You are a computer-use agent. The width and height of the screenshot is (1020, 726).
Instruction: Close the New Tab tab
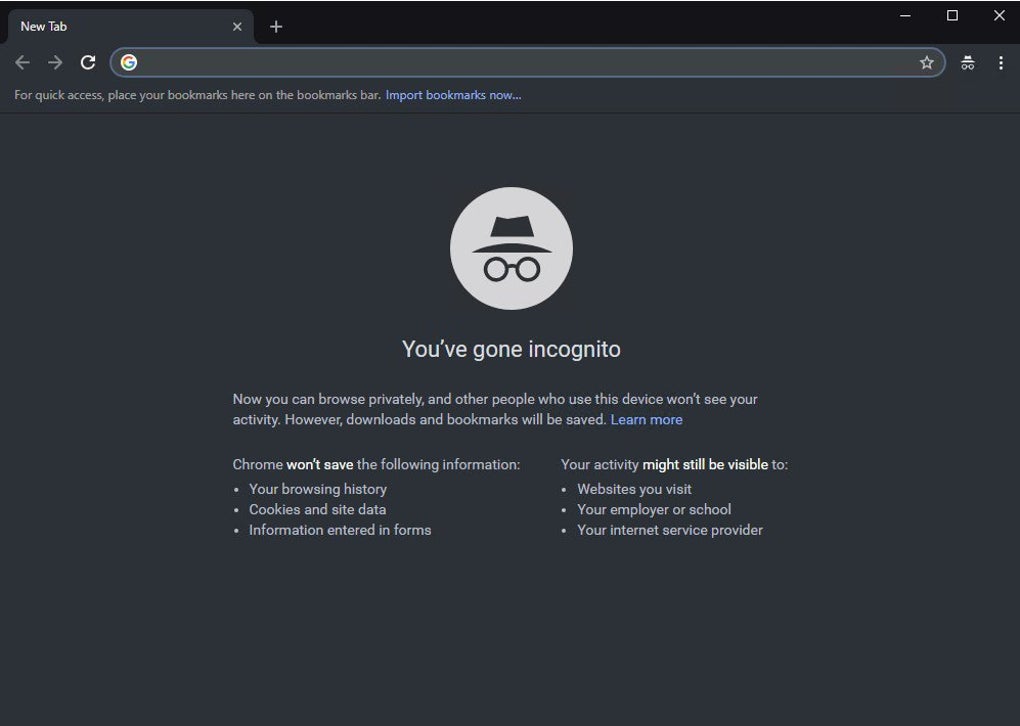(237, 27)
